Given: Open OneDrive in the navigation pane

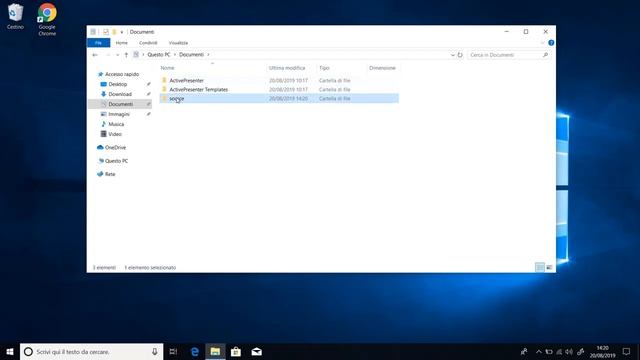Looking at the screenshot, I should [x=115, y=147].
